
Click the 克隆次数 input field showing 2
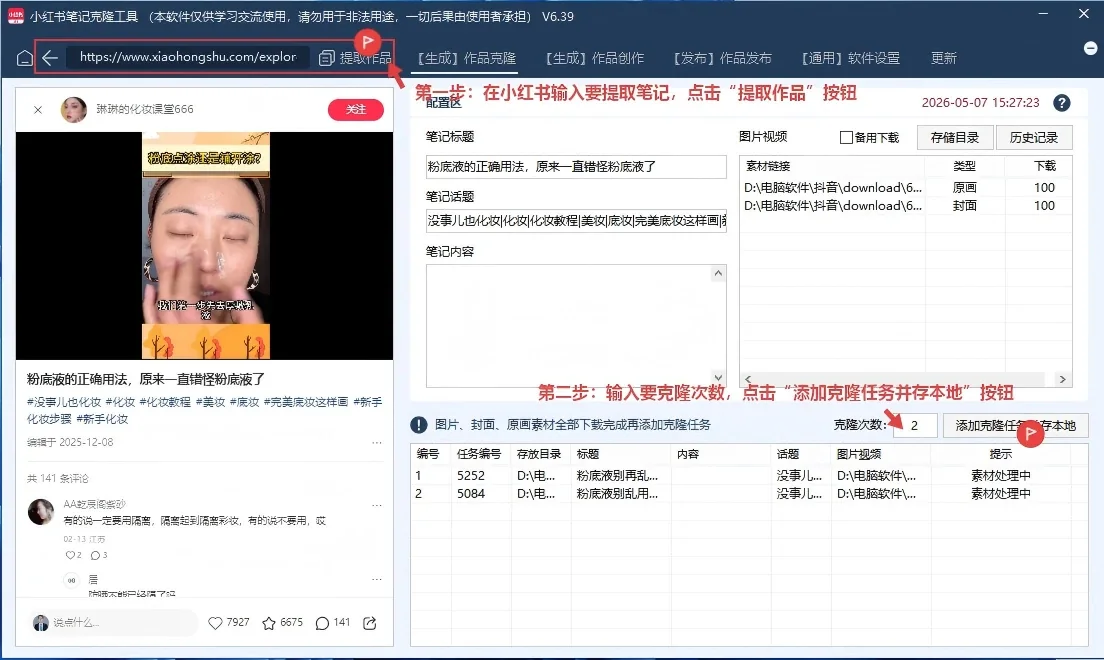914,425
